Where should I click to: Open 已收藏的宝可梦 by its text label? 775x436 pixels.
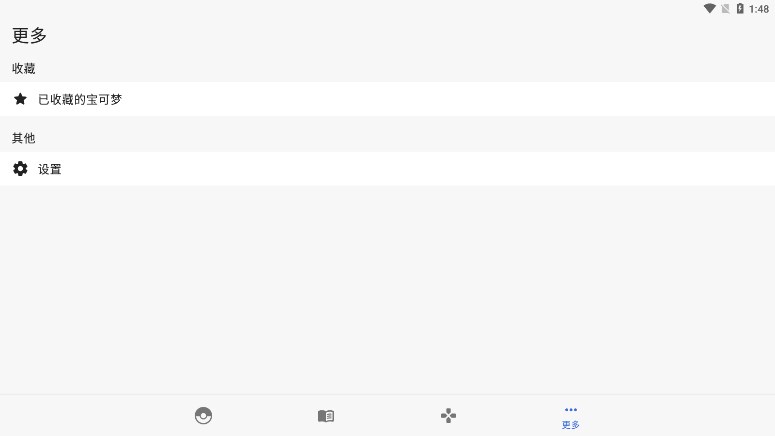click(80, 99)
